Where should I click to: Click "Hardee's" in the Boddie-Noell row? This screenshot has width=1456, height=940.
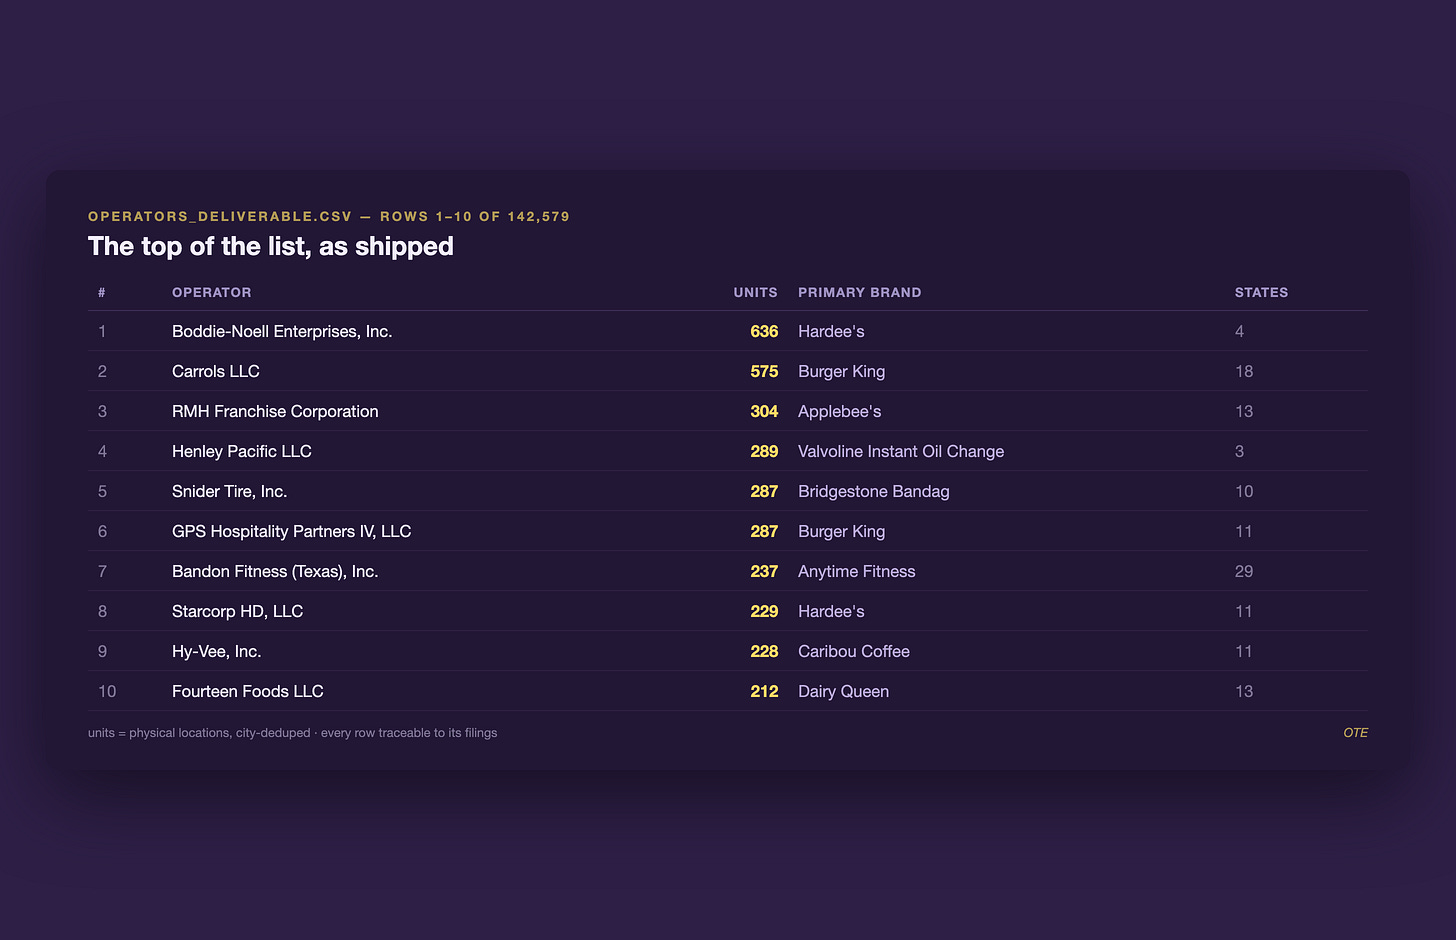tap(831, 331)
